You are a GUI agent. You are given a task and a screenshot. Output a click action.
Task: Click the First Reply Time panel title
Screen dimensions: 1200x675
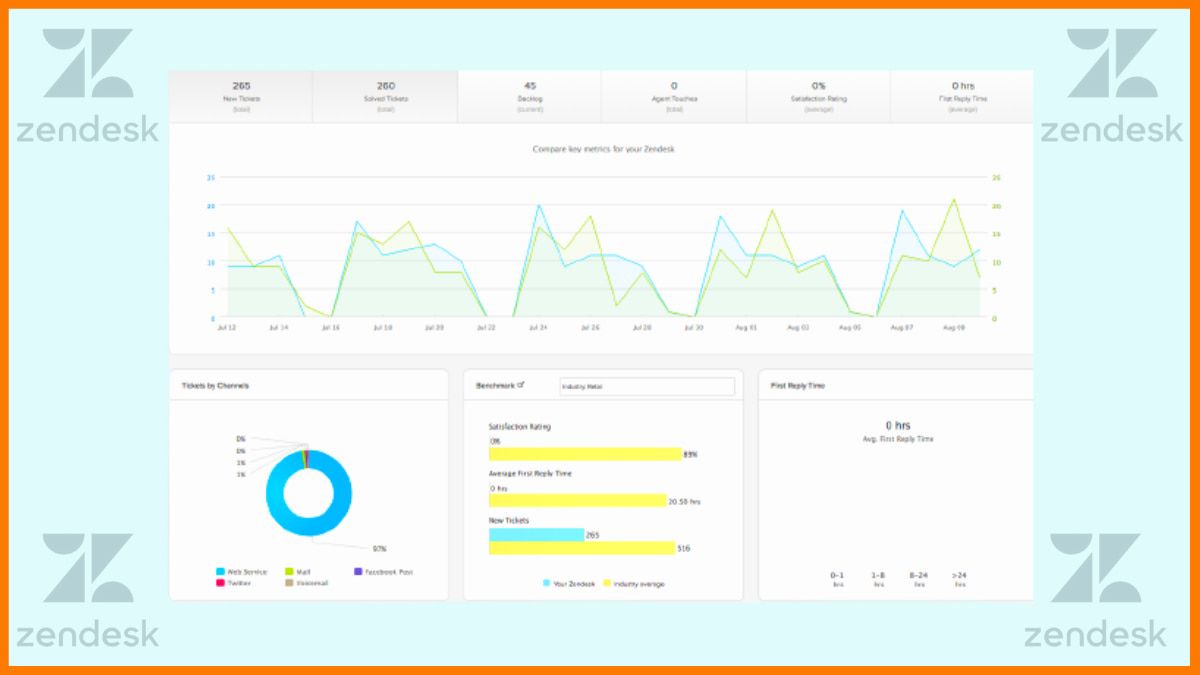(798, 385)
